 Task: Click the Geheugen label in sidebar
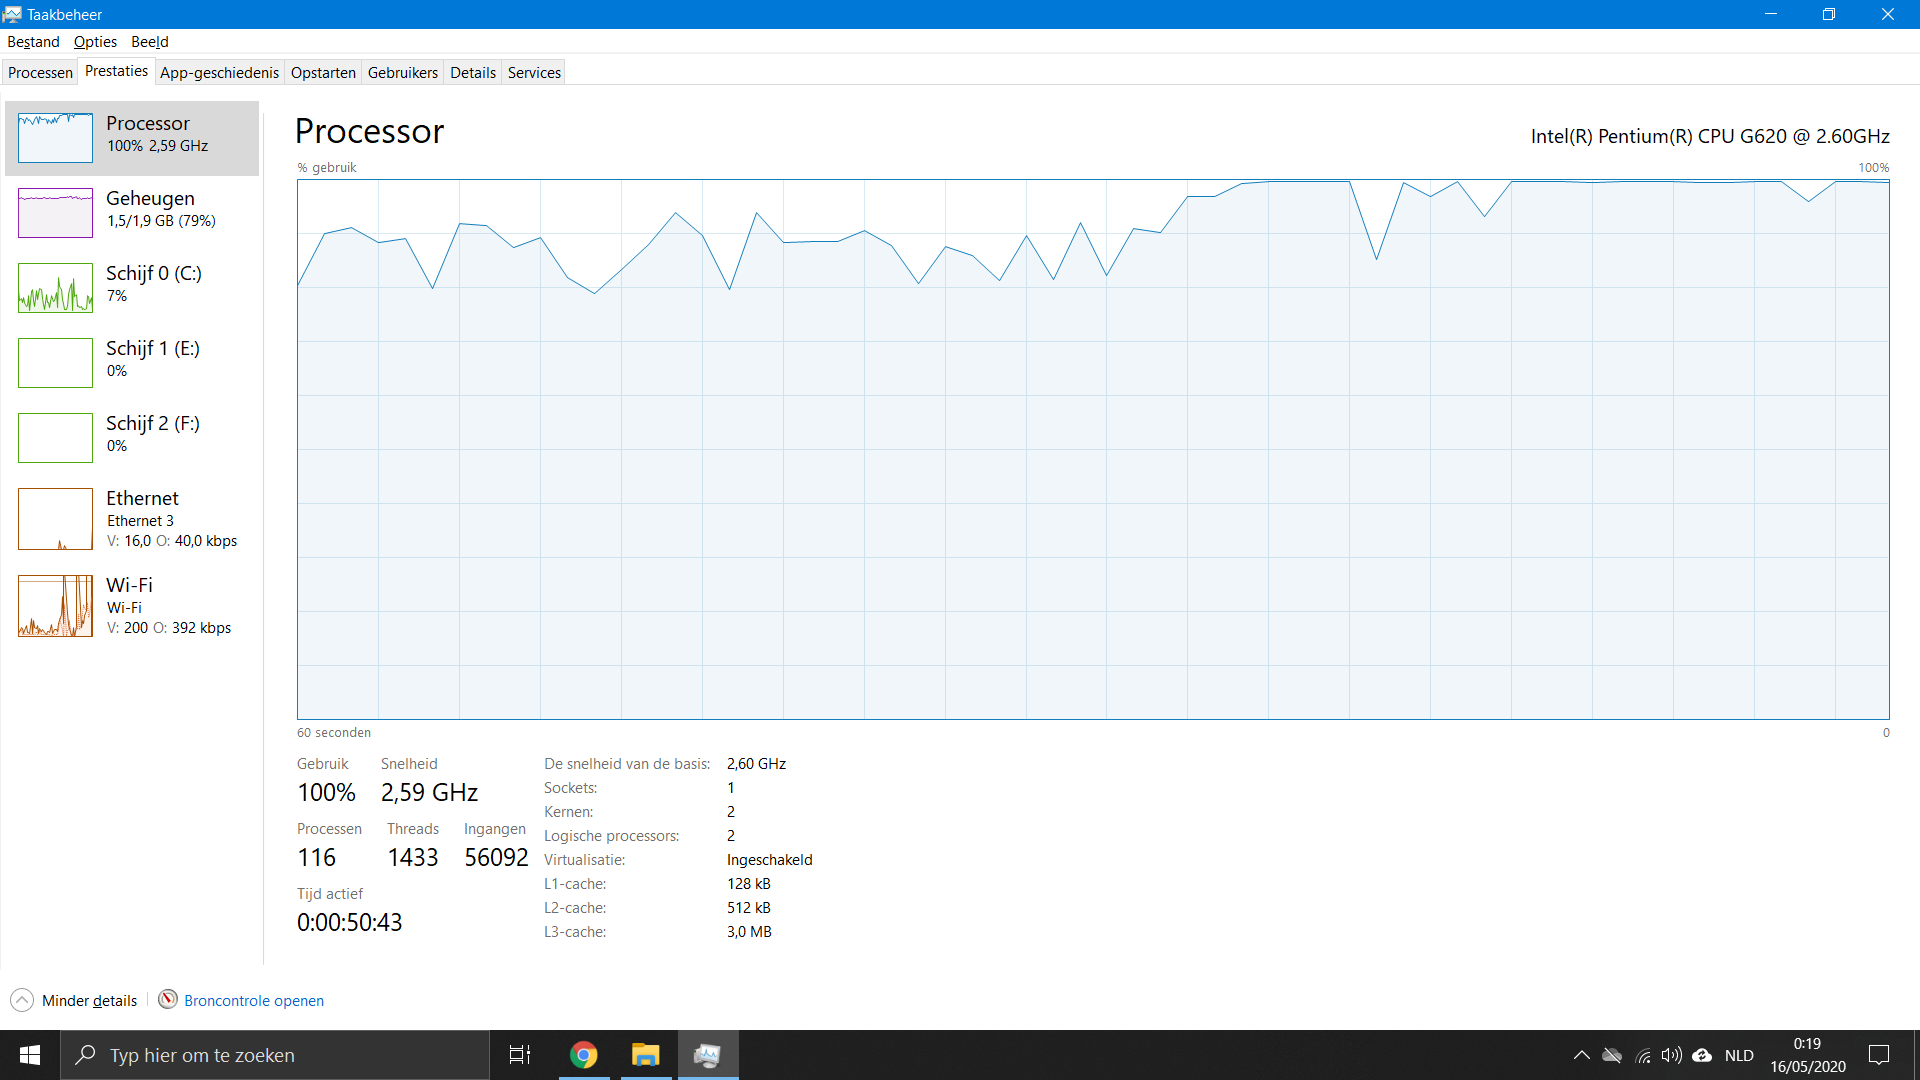(150, 198)
